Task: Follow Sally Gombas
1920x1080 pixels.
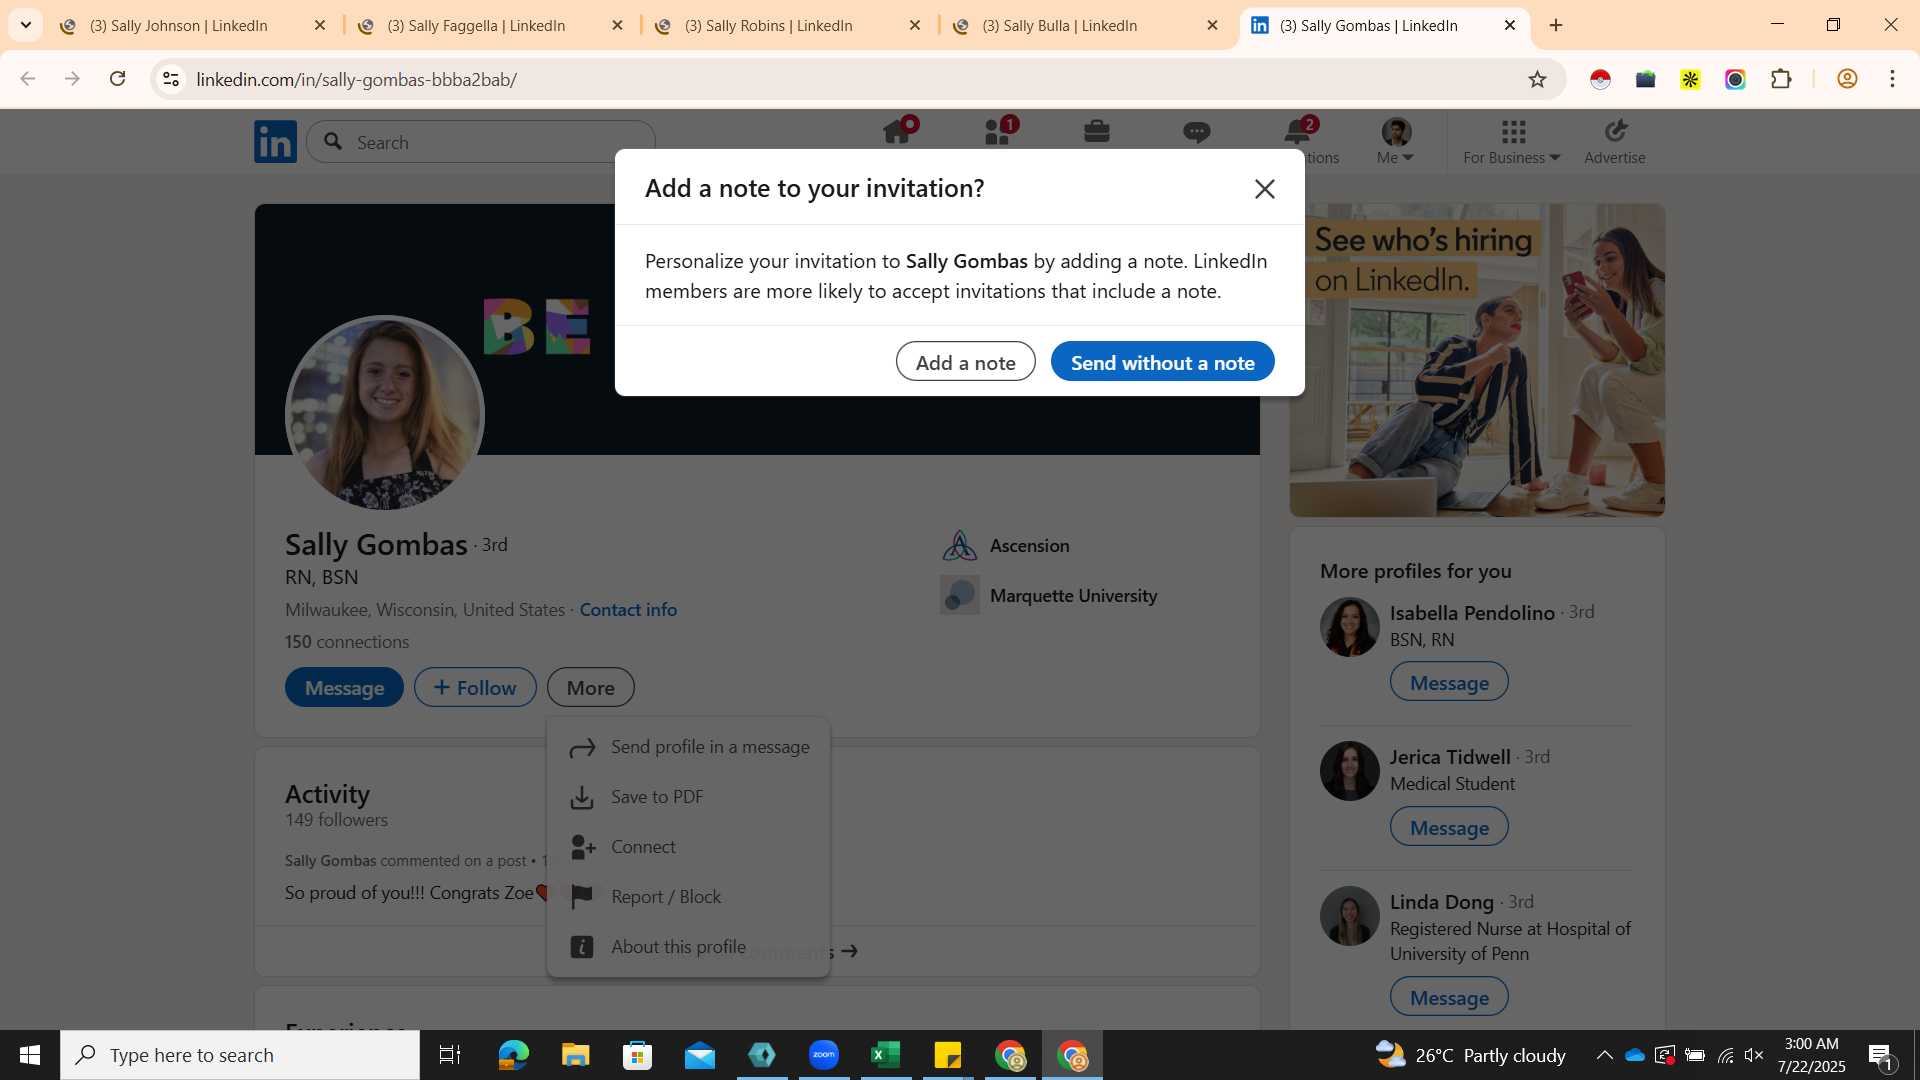Action: click(x=475, y=687)
